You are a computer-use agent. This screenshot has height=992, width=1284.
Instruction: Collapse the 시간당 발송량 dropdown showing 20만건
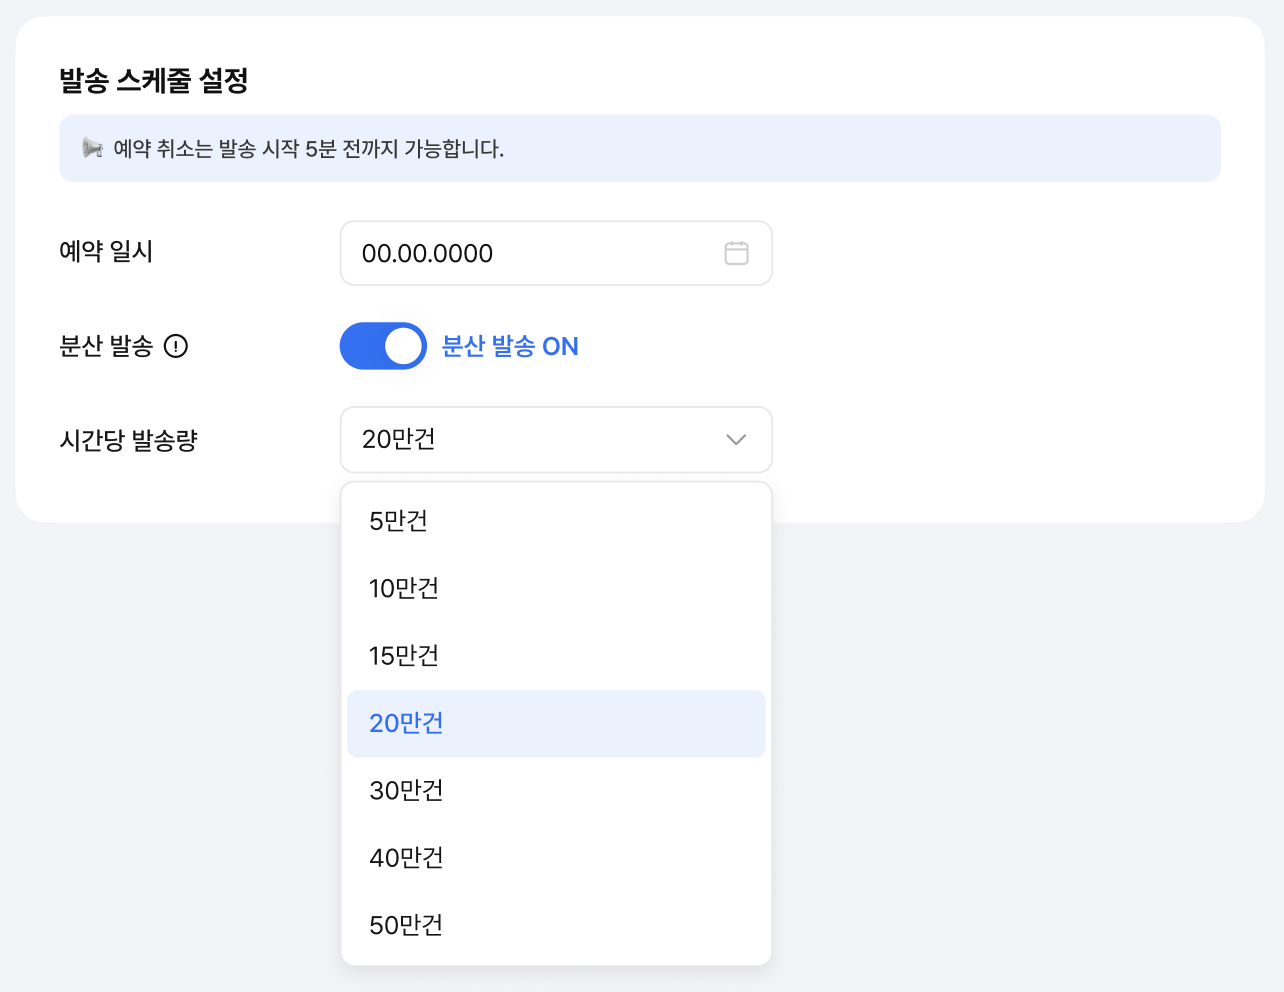556,439
